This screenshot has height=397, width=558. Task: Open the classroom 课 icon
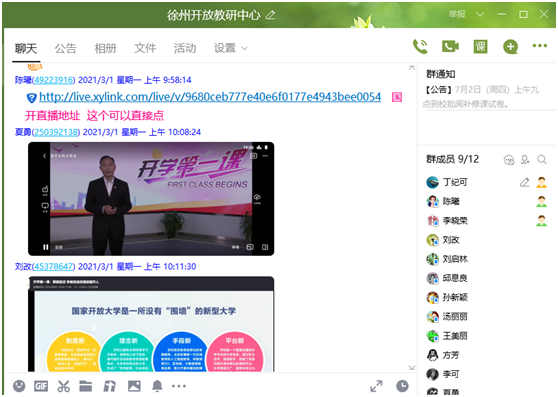pos(480,47)
